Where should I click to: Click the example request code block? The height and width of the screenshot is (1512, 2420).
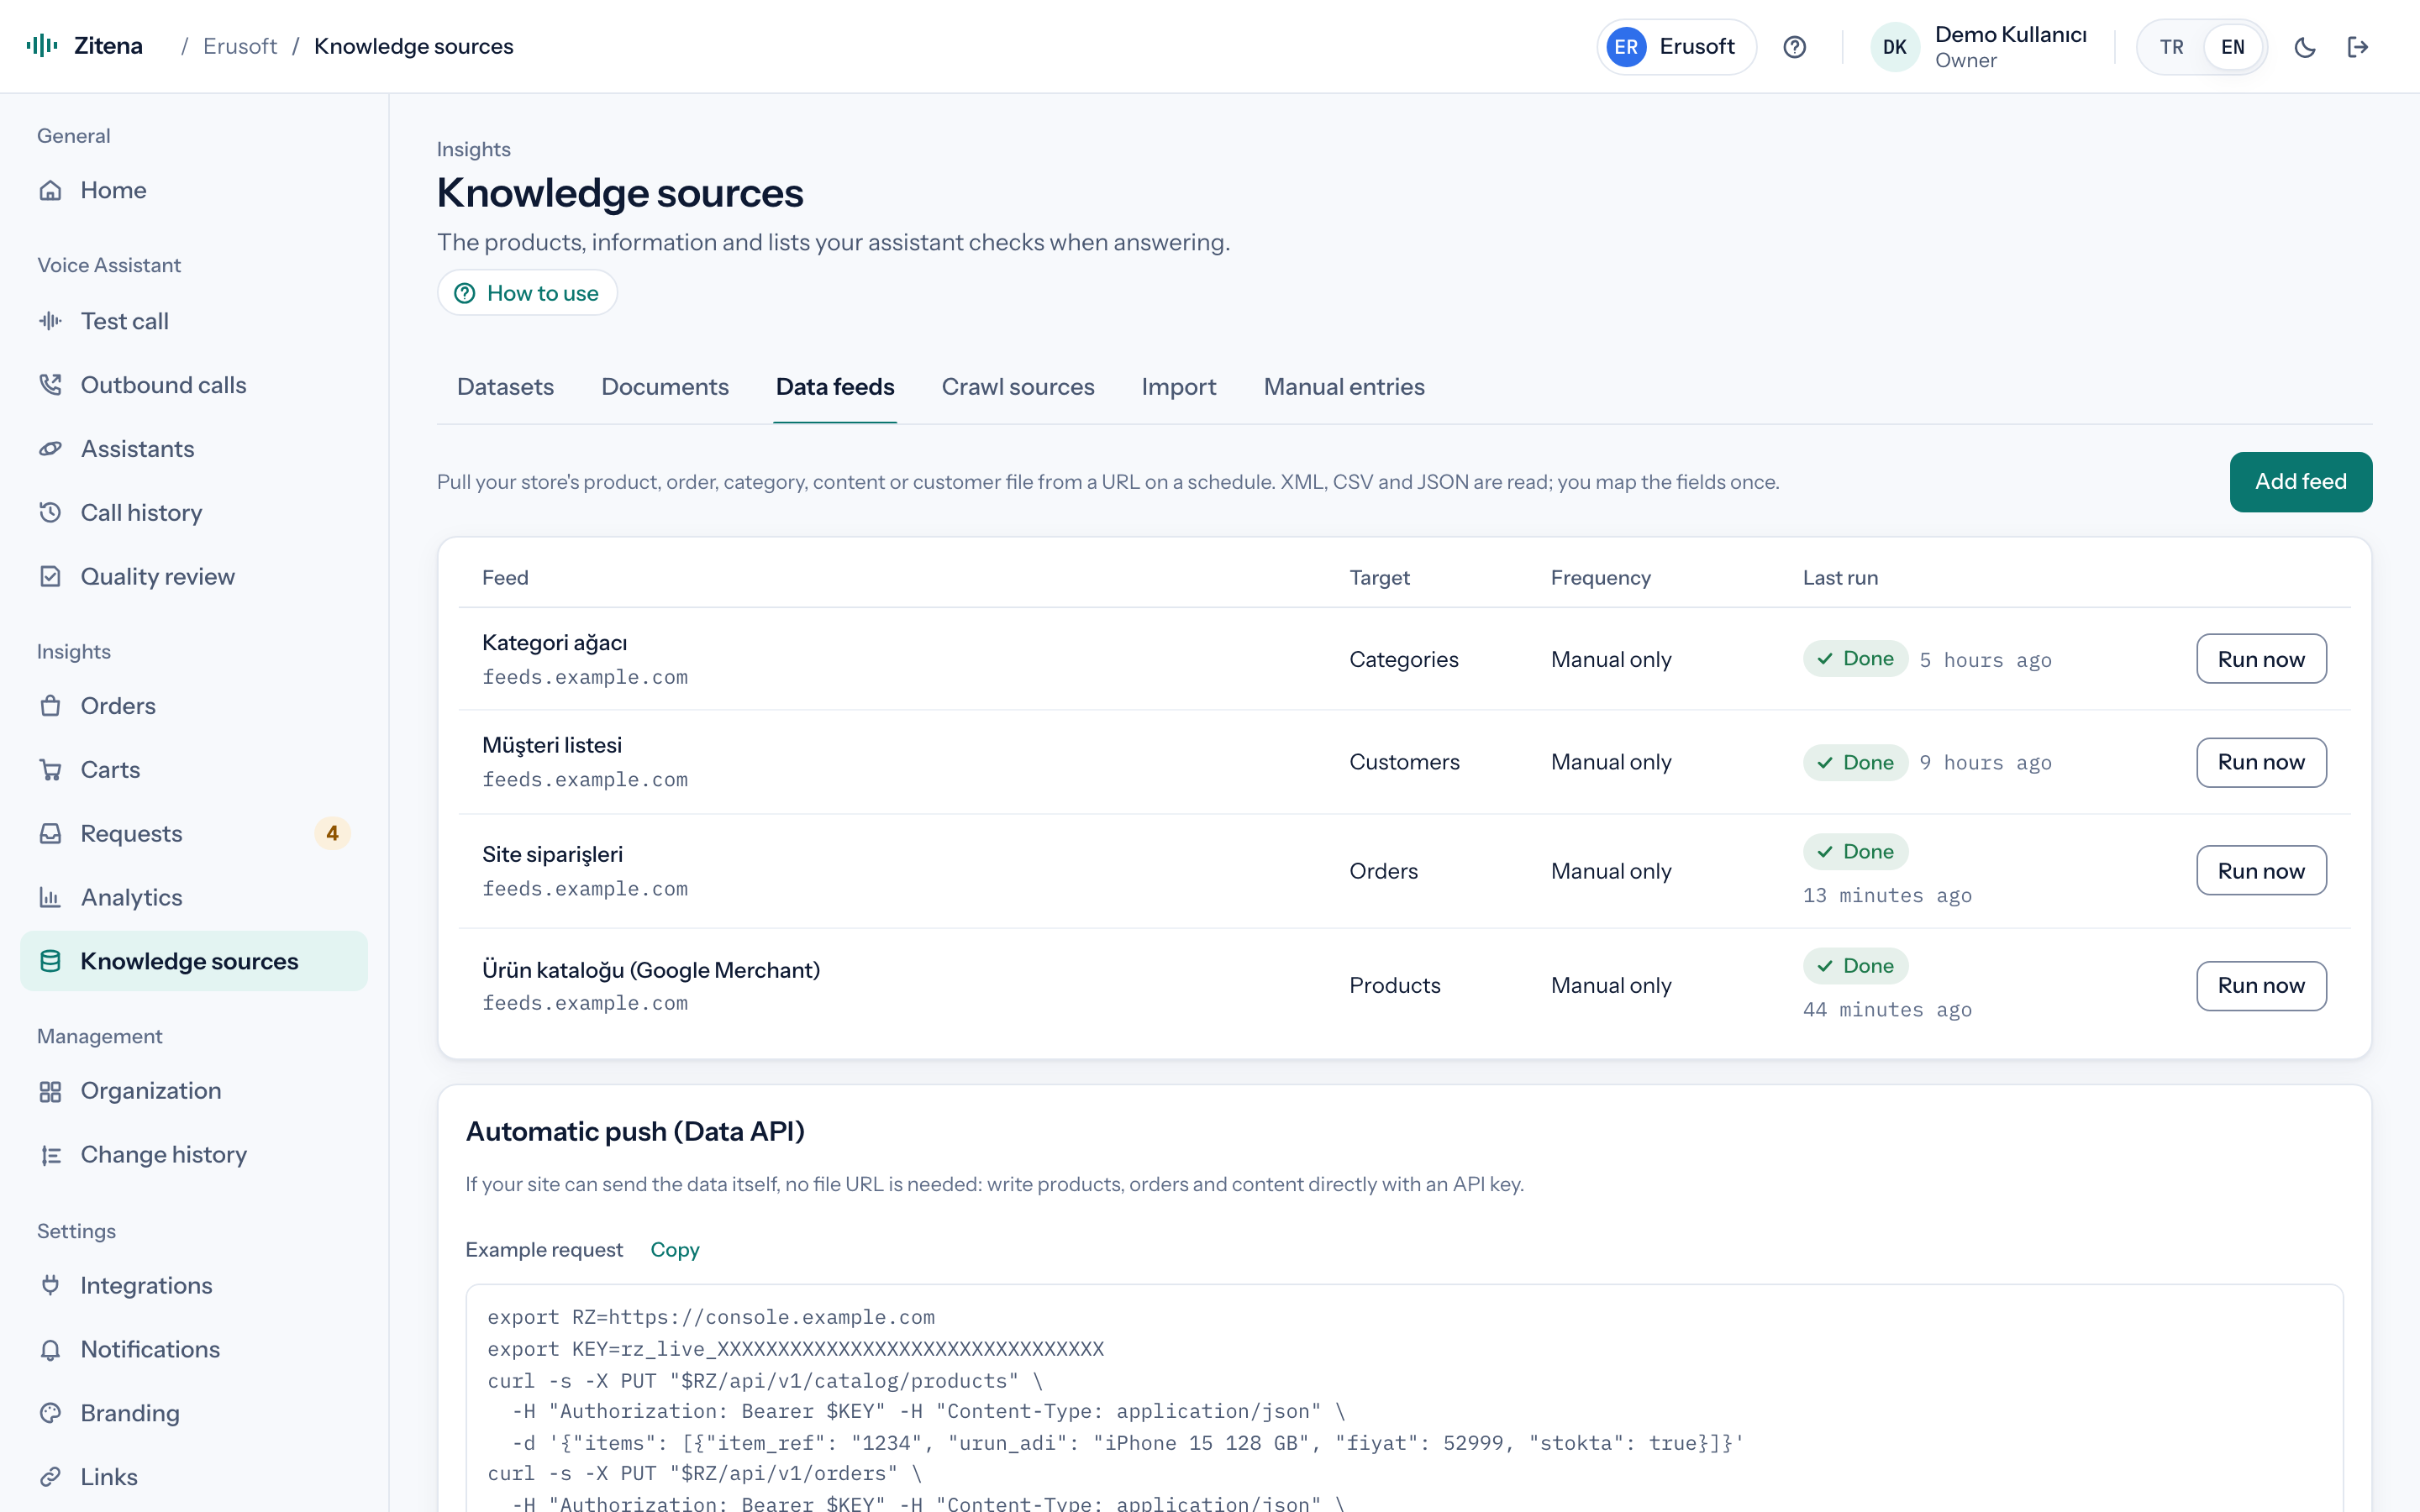[x=1404, y=1398]
